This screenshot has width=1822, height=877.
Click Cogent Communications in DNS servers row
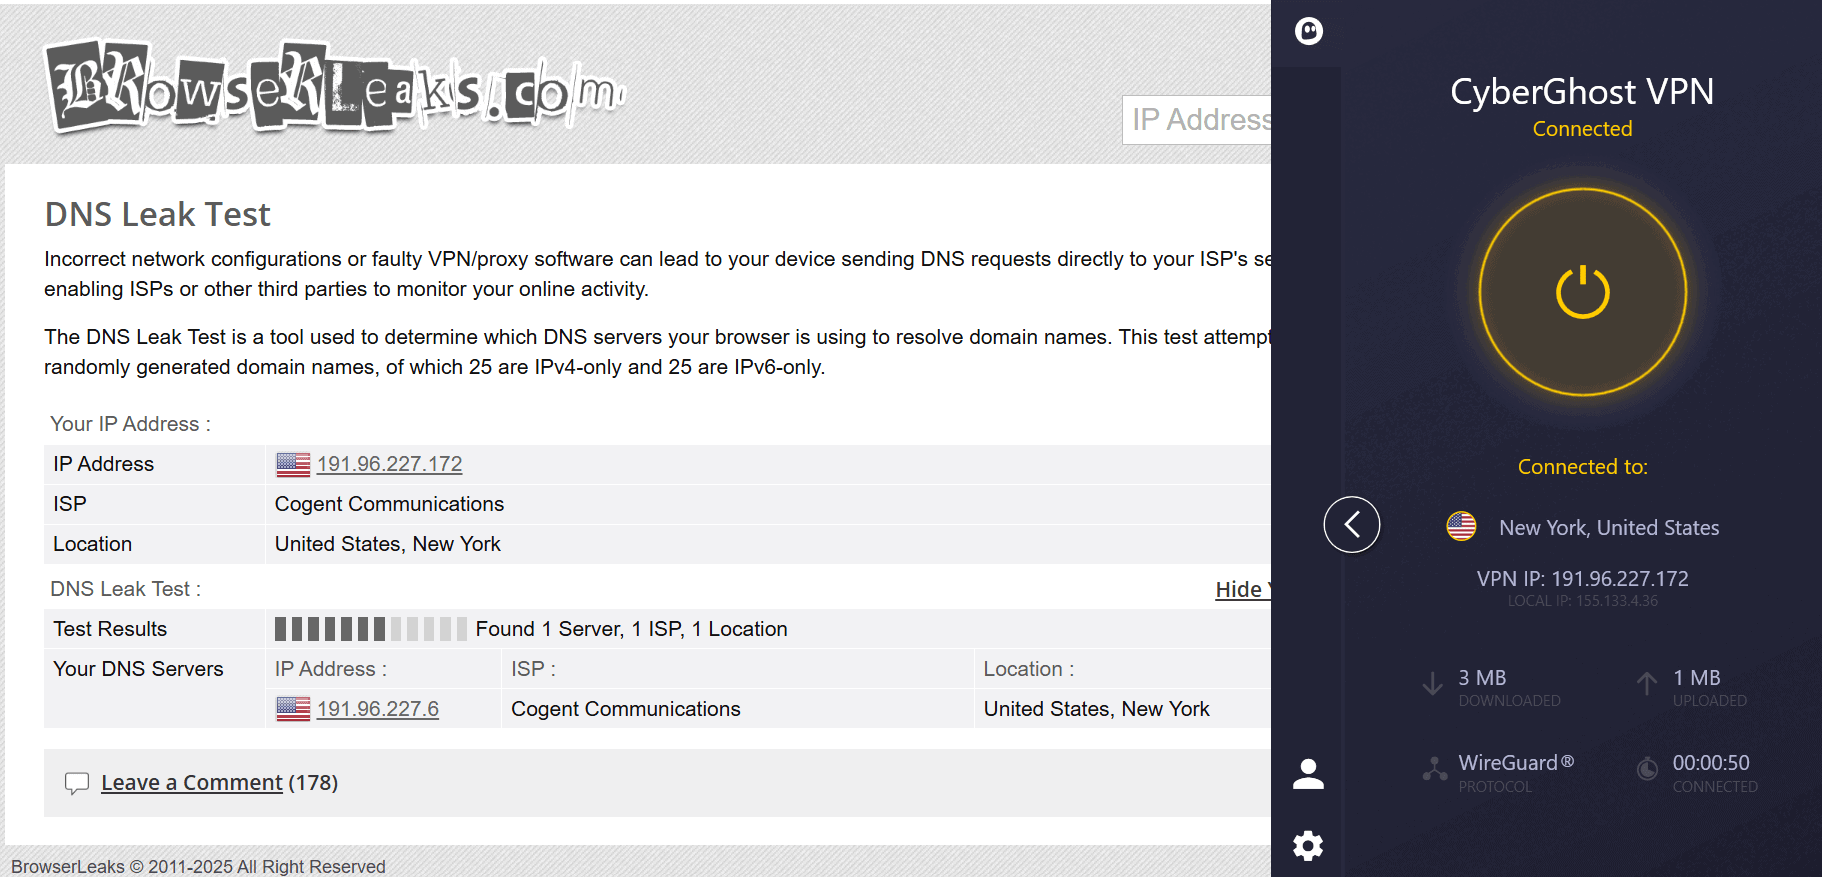pyautogui.click(x=625, y=709)
